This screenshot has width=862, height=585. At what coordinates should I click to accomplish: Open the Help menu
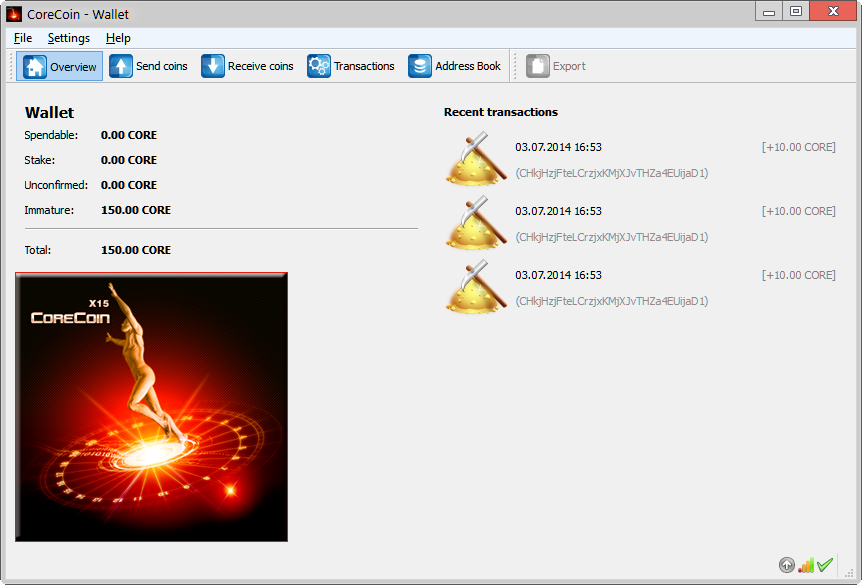(118, 38)
